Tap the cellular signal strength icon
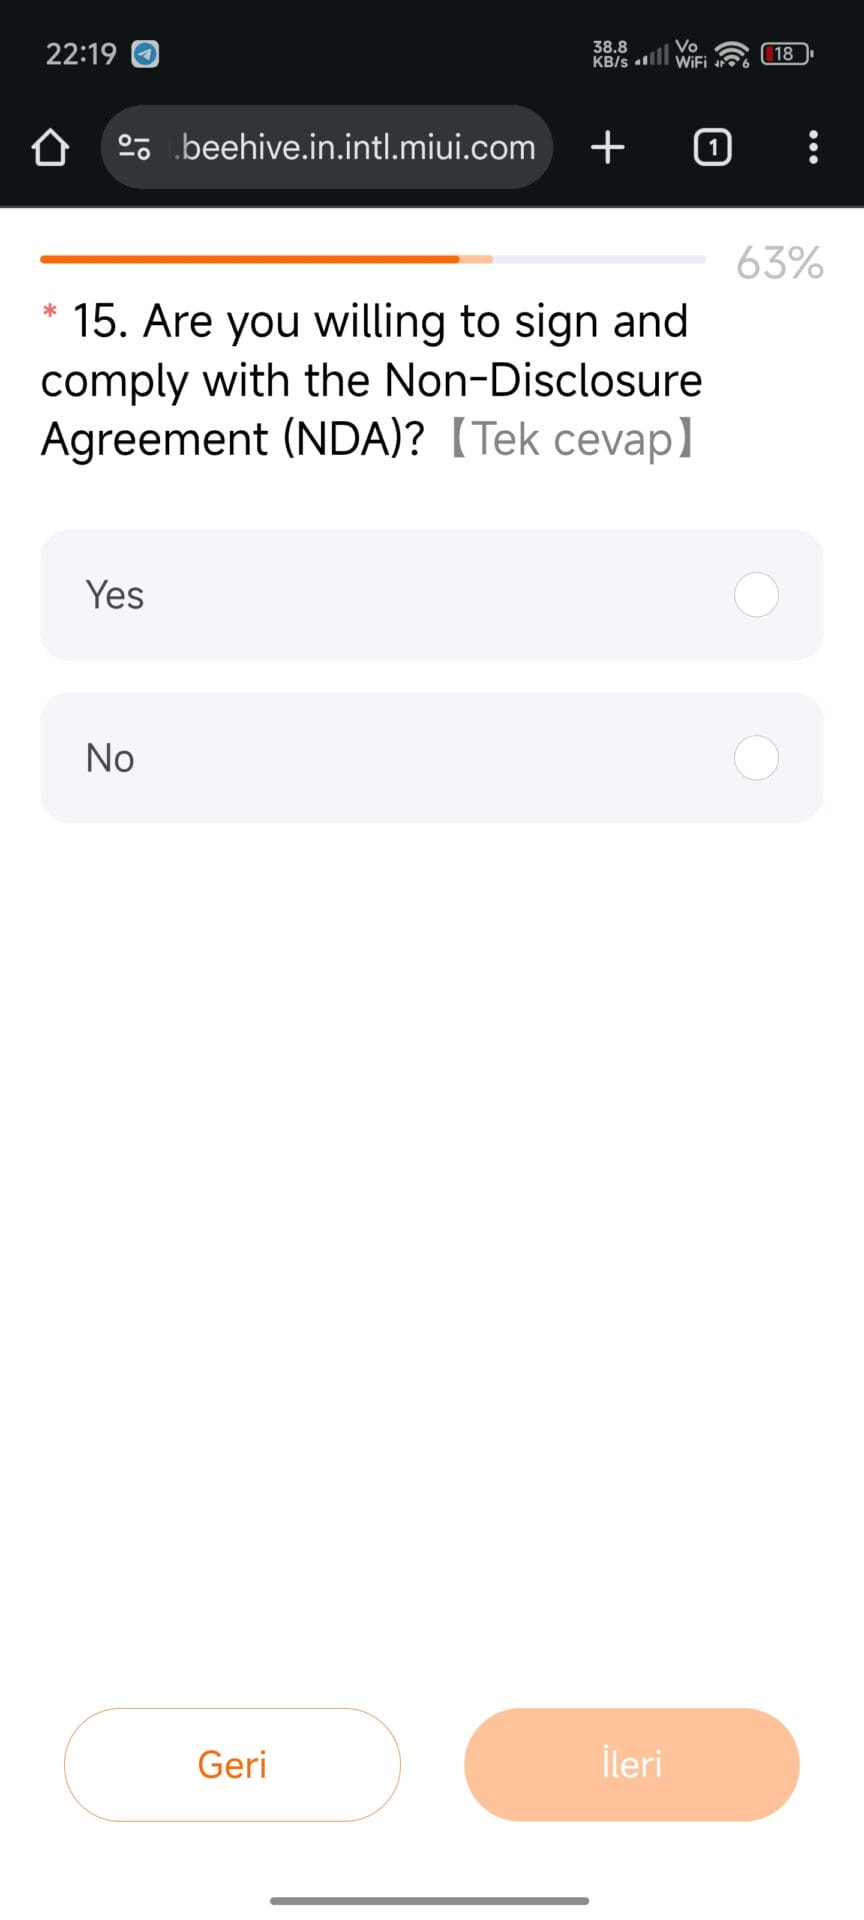Image resolution: width=864 pixels, height=1920 pixels. coord(652,56)
